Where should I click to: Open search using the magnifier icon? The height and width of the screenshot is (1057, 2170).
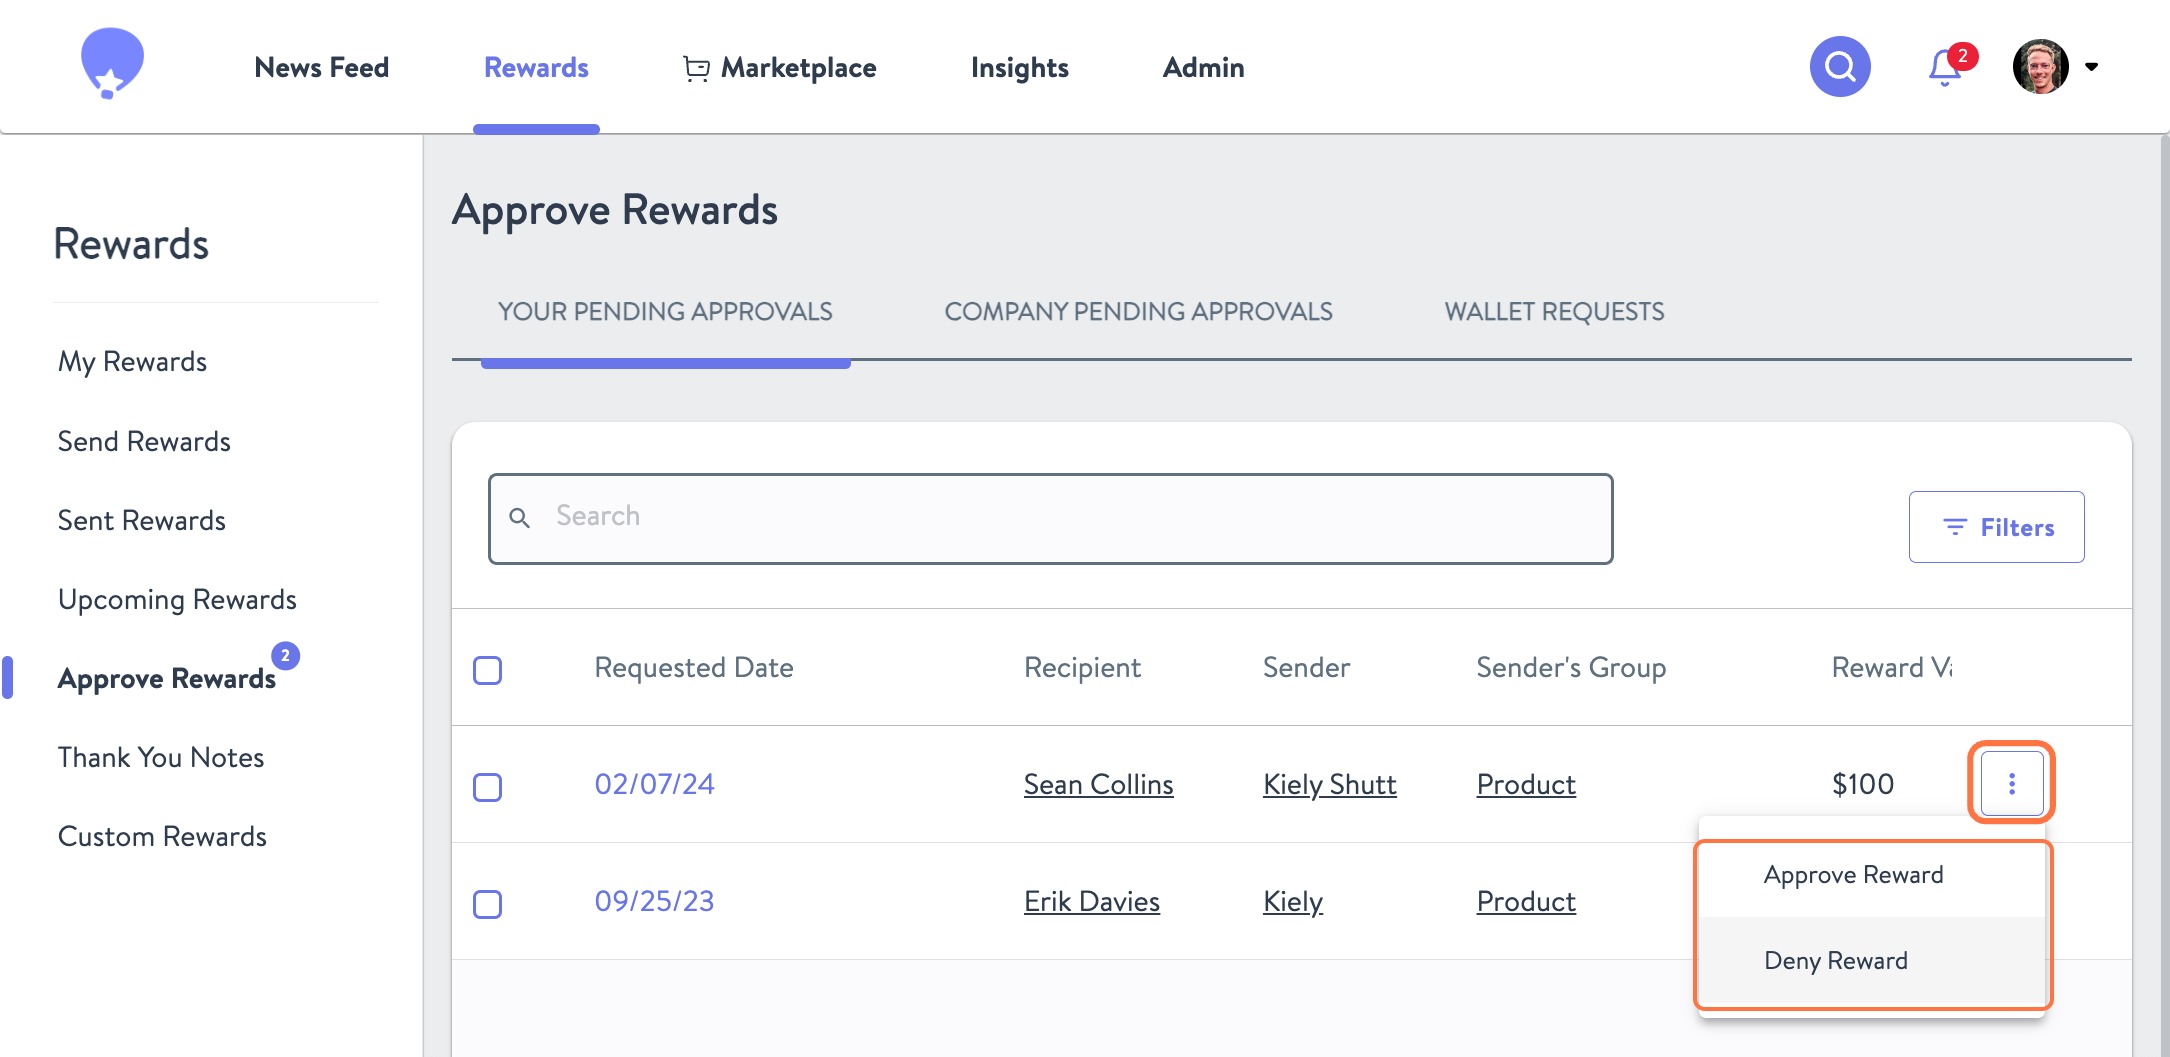tap(1840, 66)
